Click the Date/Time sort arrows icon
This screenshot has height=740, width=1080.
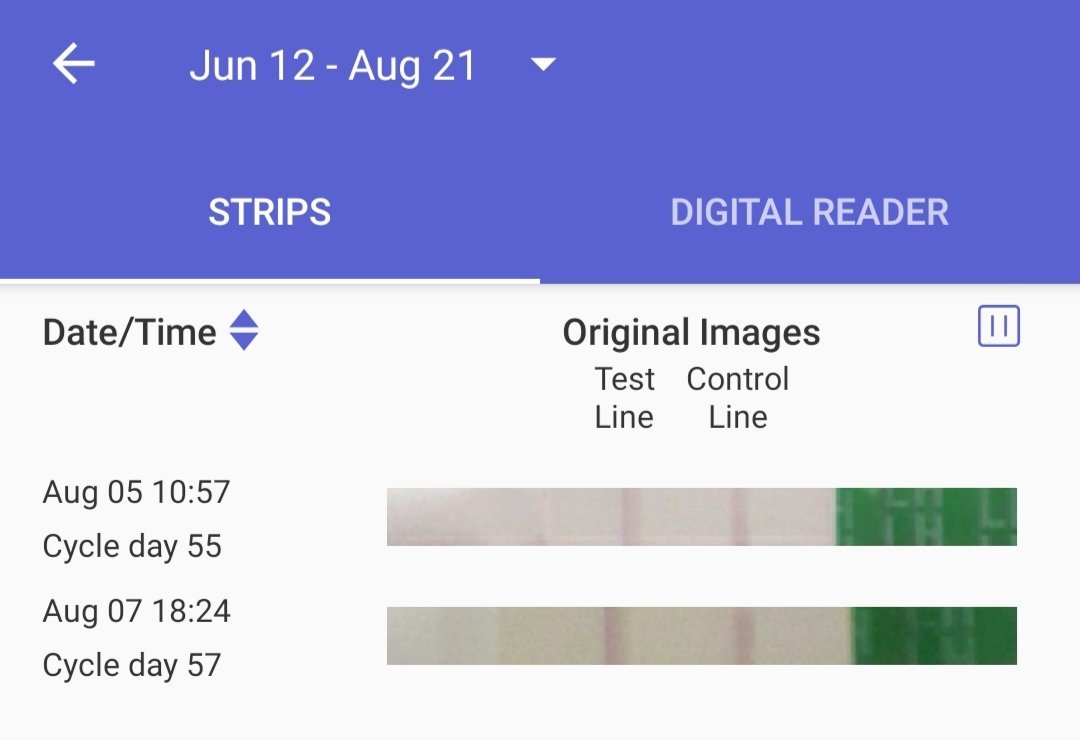tap(244, 330)
